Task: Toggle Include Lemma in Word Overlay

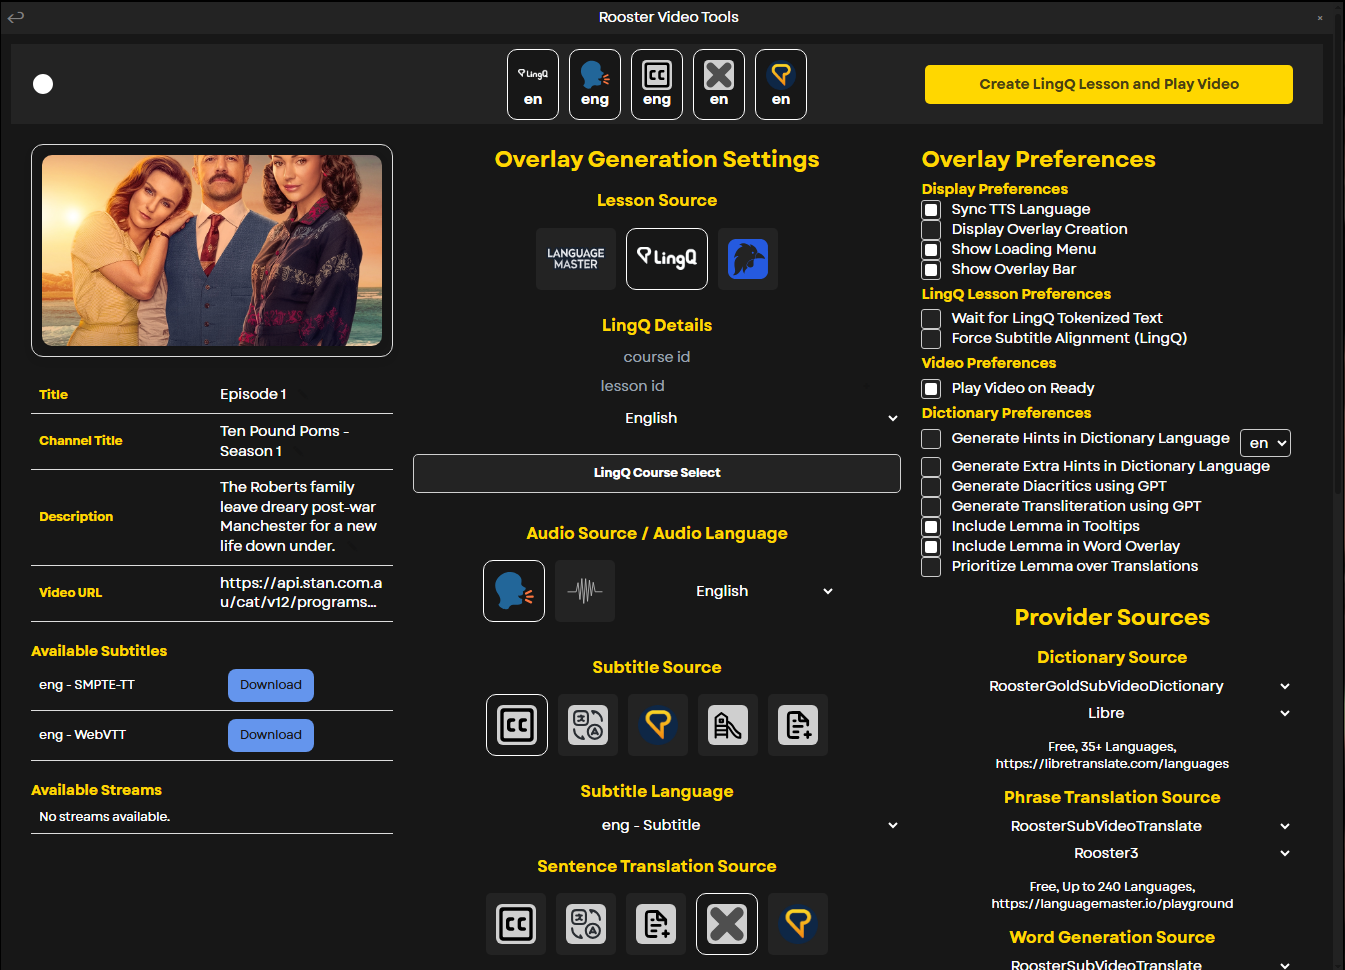Action: (x=931, y=547)
